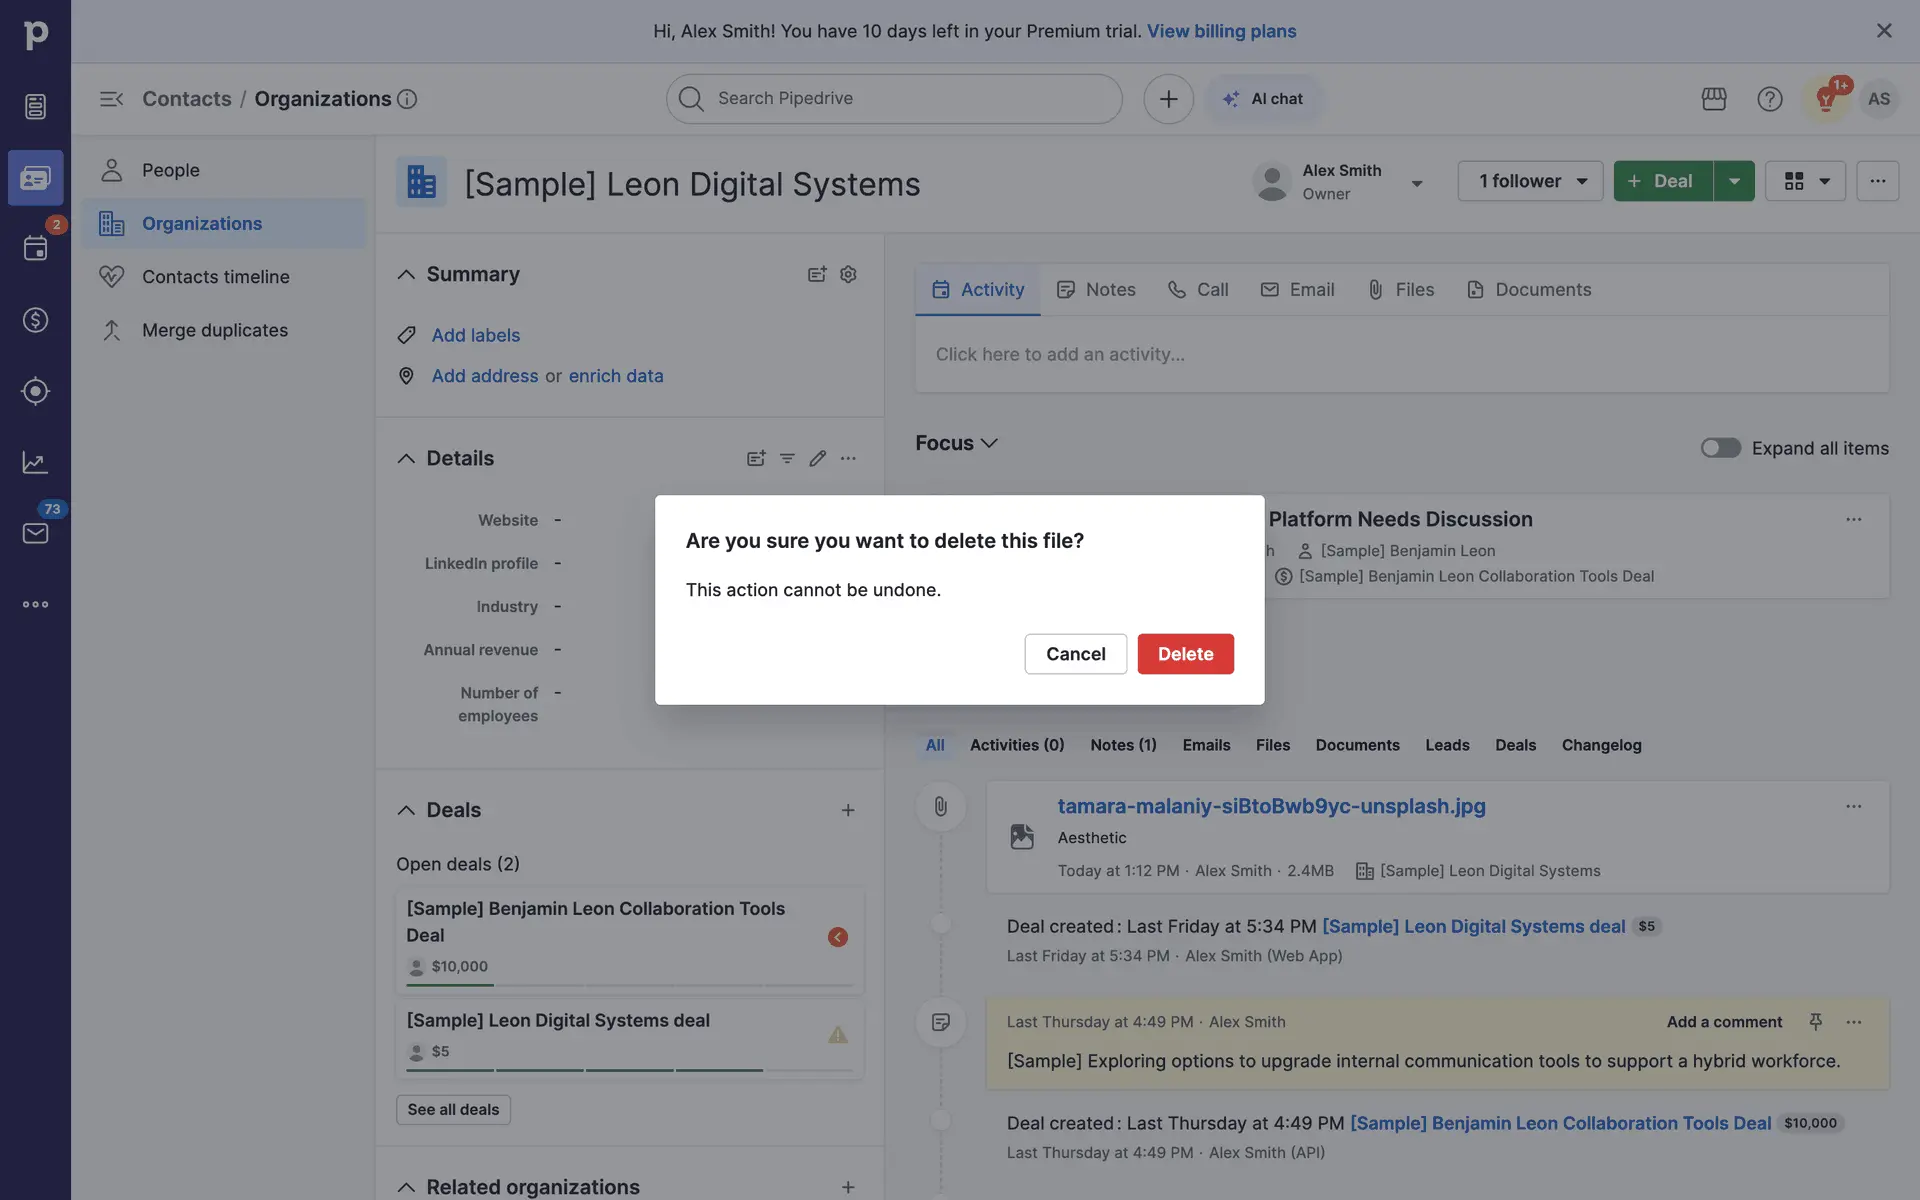Click the Search Pipedrive field
Viewport: 1920px width, 1200px height.
coord(894,99)
